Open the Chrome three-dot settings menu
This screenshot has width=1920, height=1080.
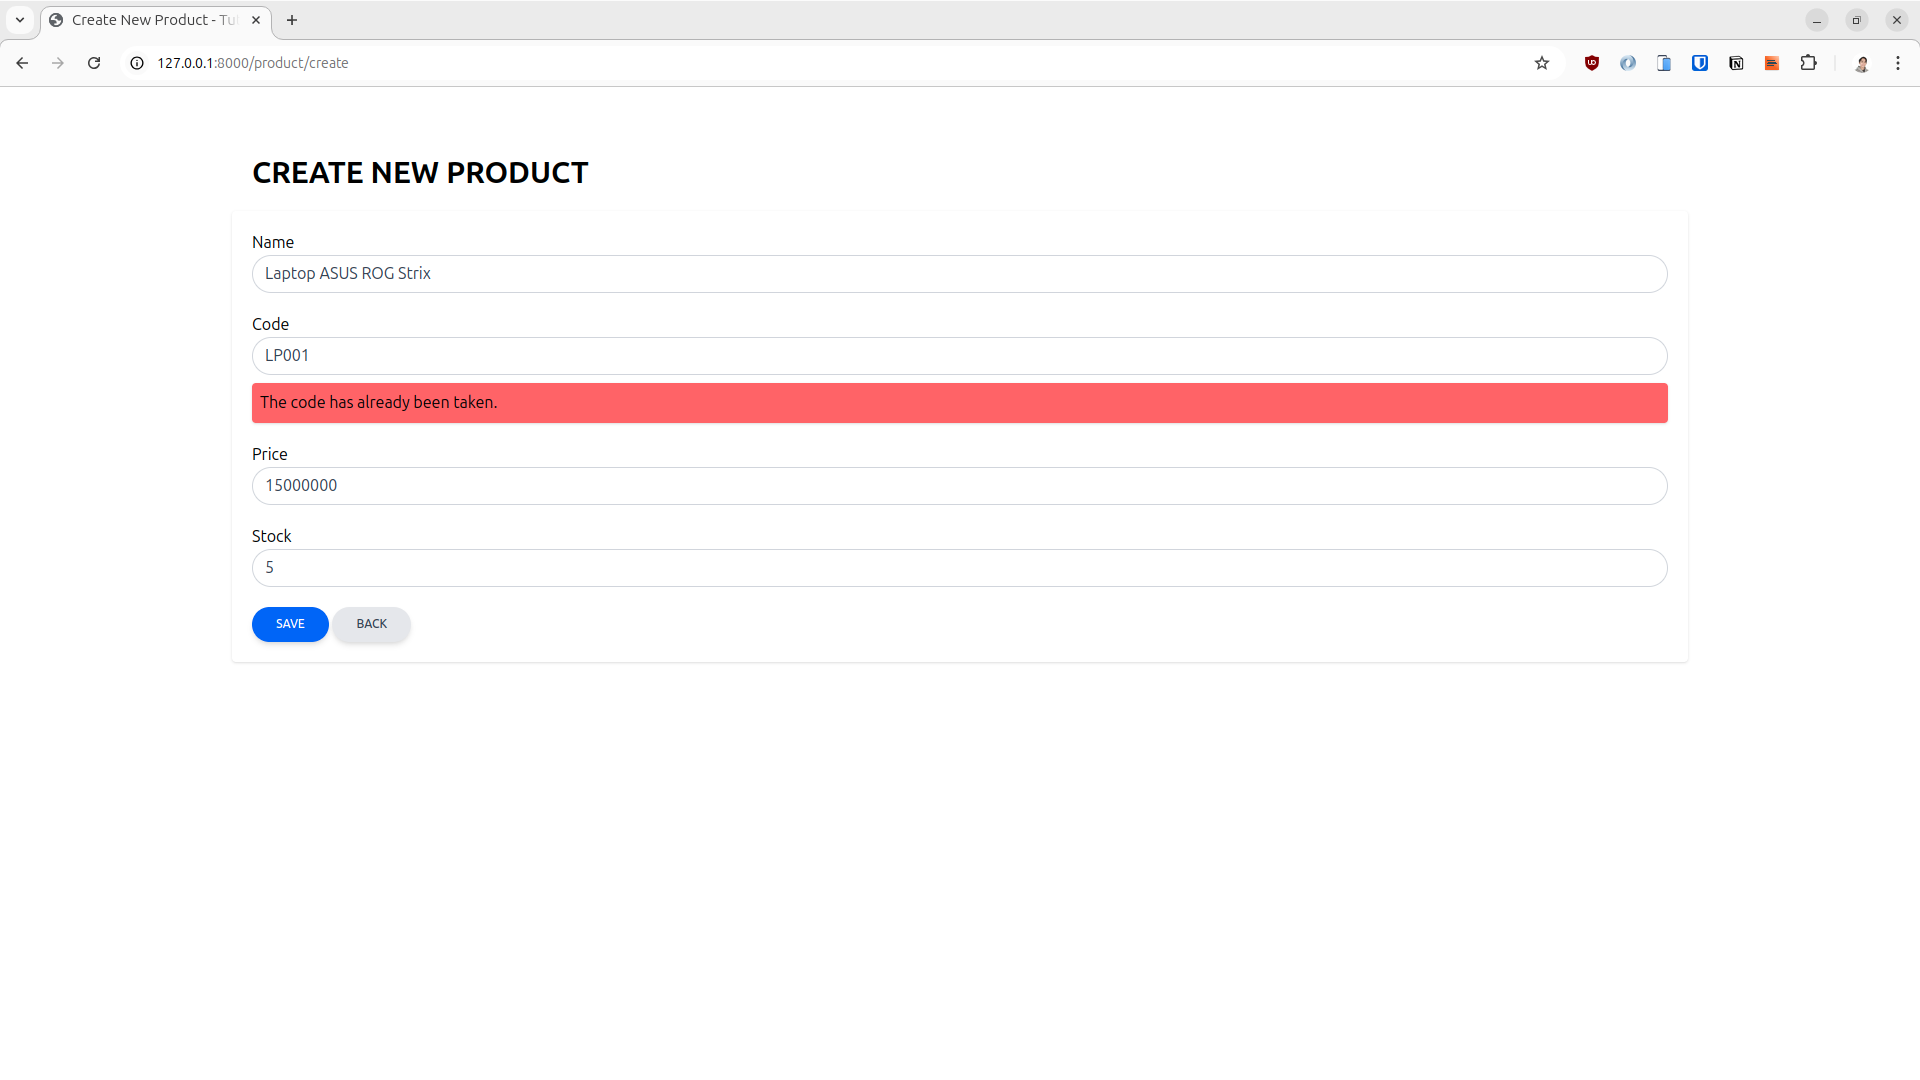(x=1898, y=62)
